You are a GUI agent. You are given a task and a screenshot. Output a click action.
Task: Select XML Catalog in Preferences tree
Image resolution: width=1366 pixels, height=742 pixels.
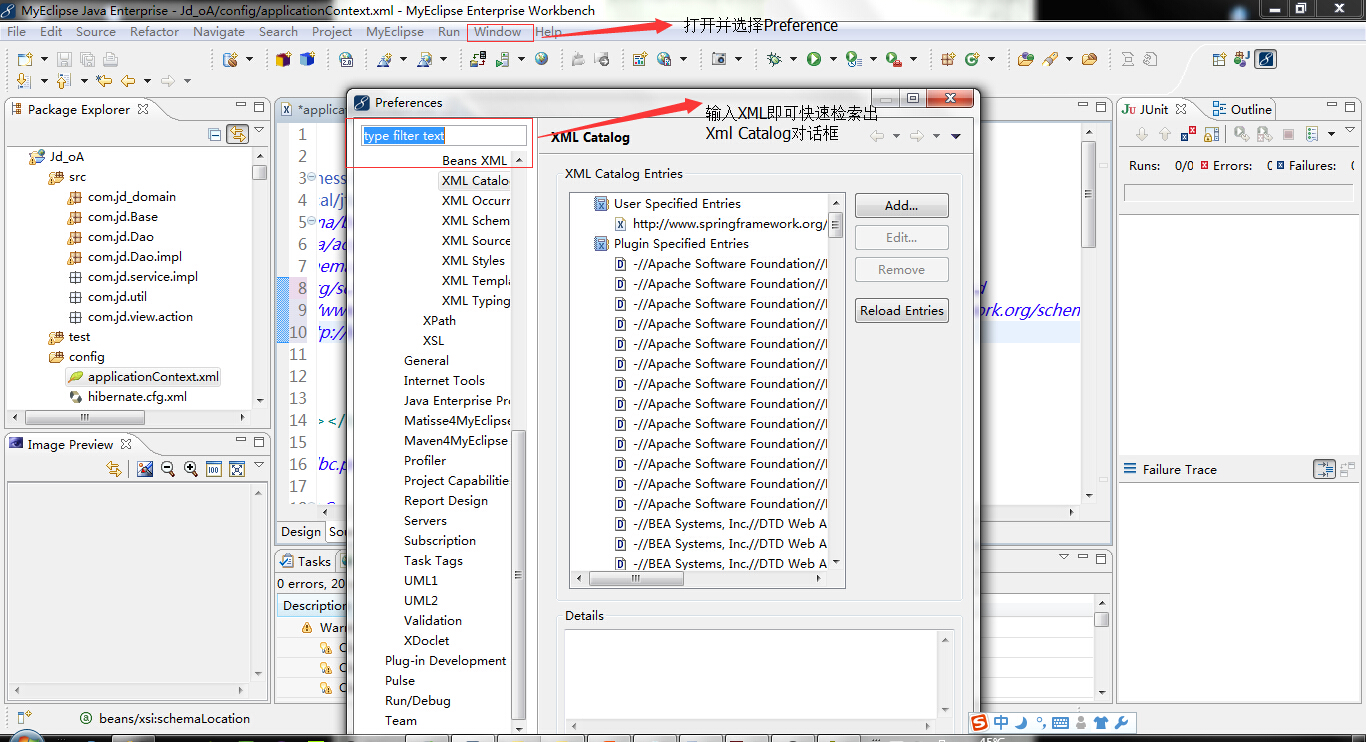pyautogui.click(x=475, y=181)
